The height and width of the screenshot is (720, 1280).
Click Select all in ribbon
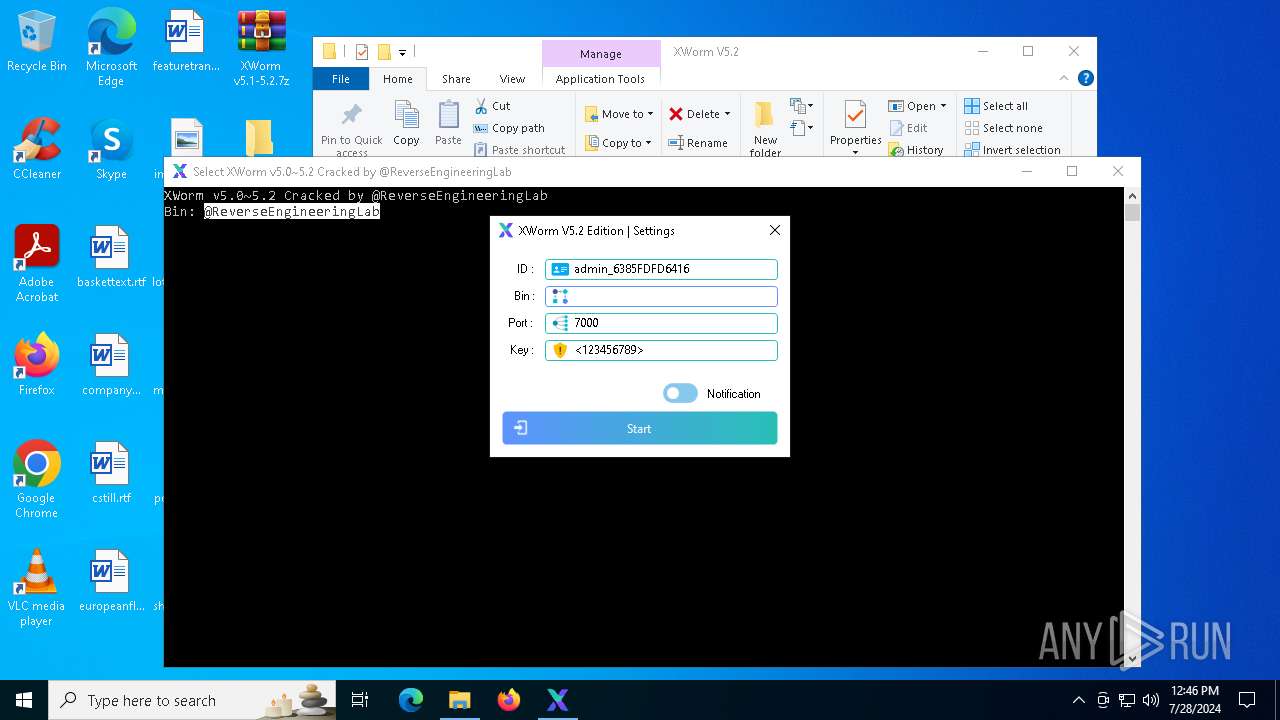(996, 106)
